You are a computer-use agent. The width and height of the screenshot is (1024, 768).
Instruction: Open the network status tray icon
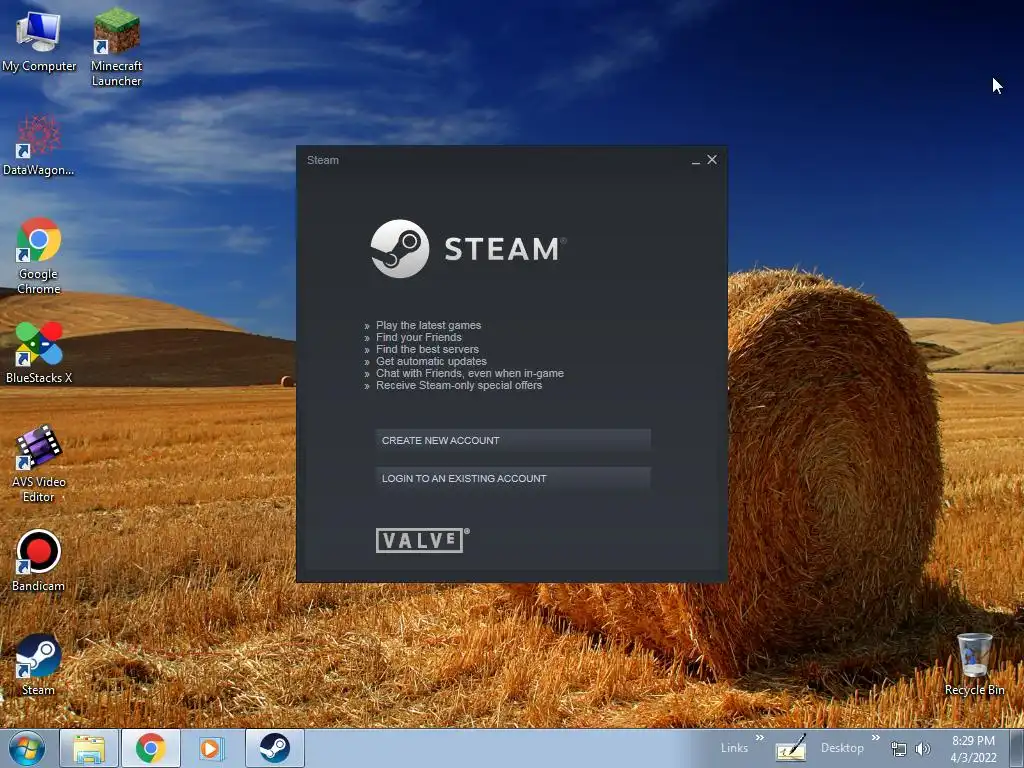pyautogui.click(x=899, y=749)
